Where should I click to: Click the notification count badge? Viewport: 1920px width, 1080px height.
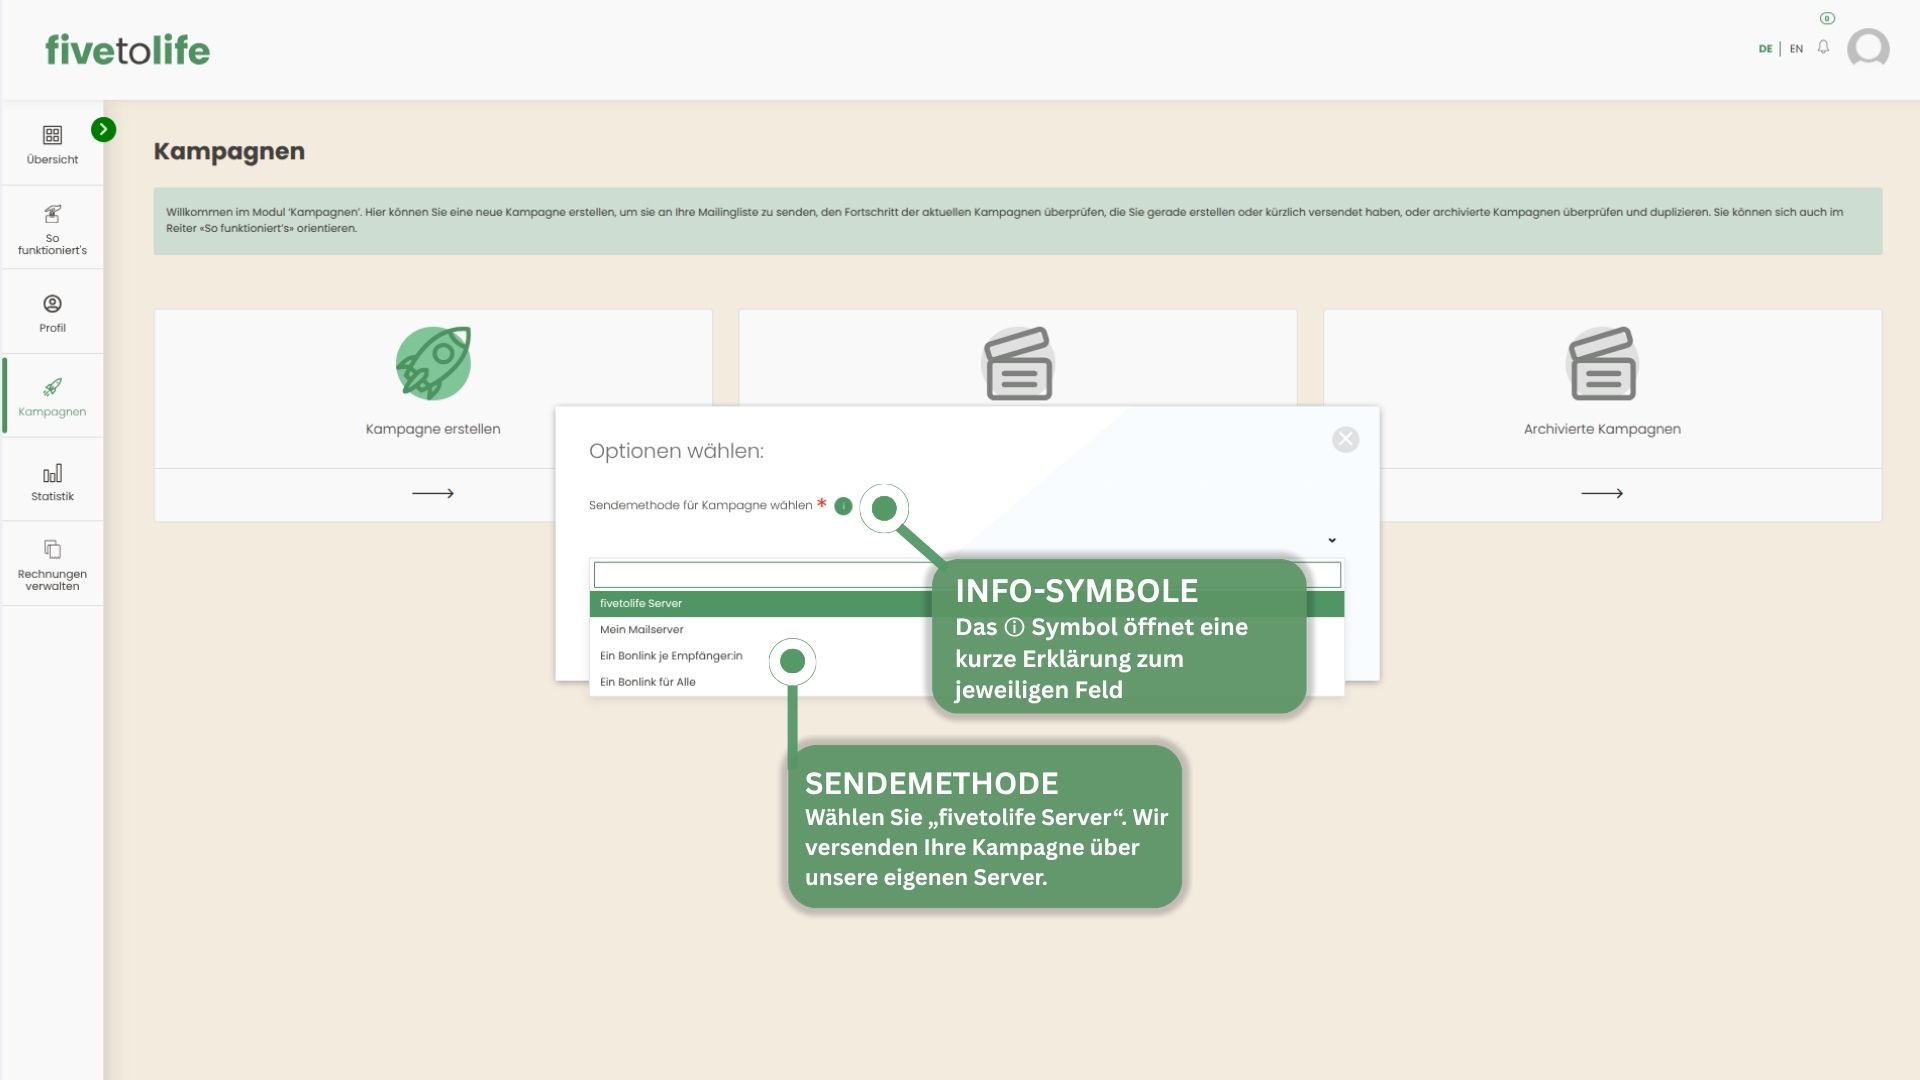(1827, 18)
